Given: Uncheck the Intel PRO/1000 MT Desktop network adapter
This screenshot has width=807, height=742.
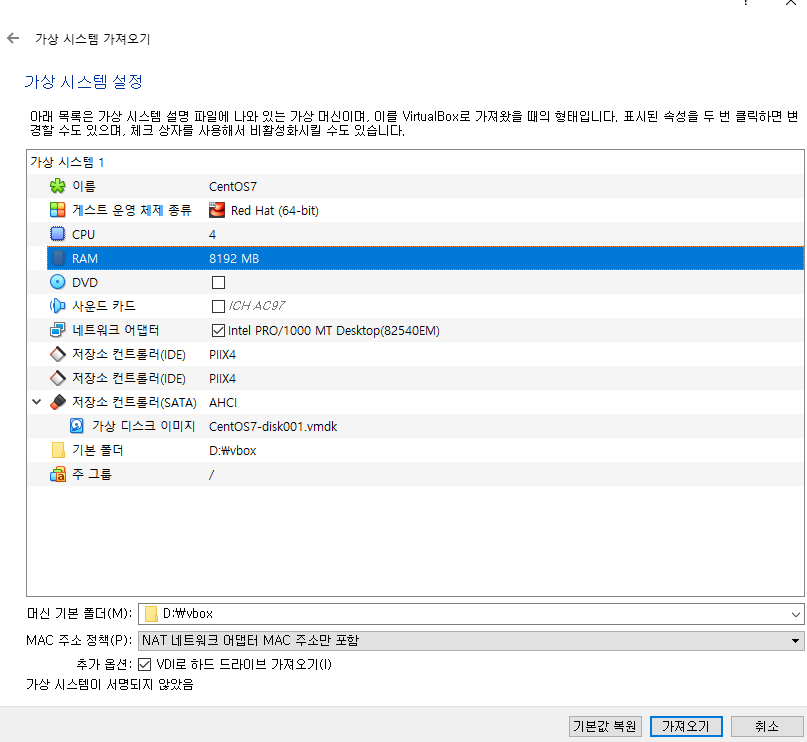Looking at the screenshot, I should point(218,330).
